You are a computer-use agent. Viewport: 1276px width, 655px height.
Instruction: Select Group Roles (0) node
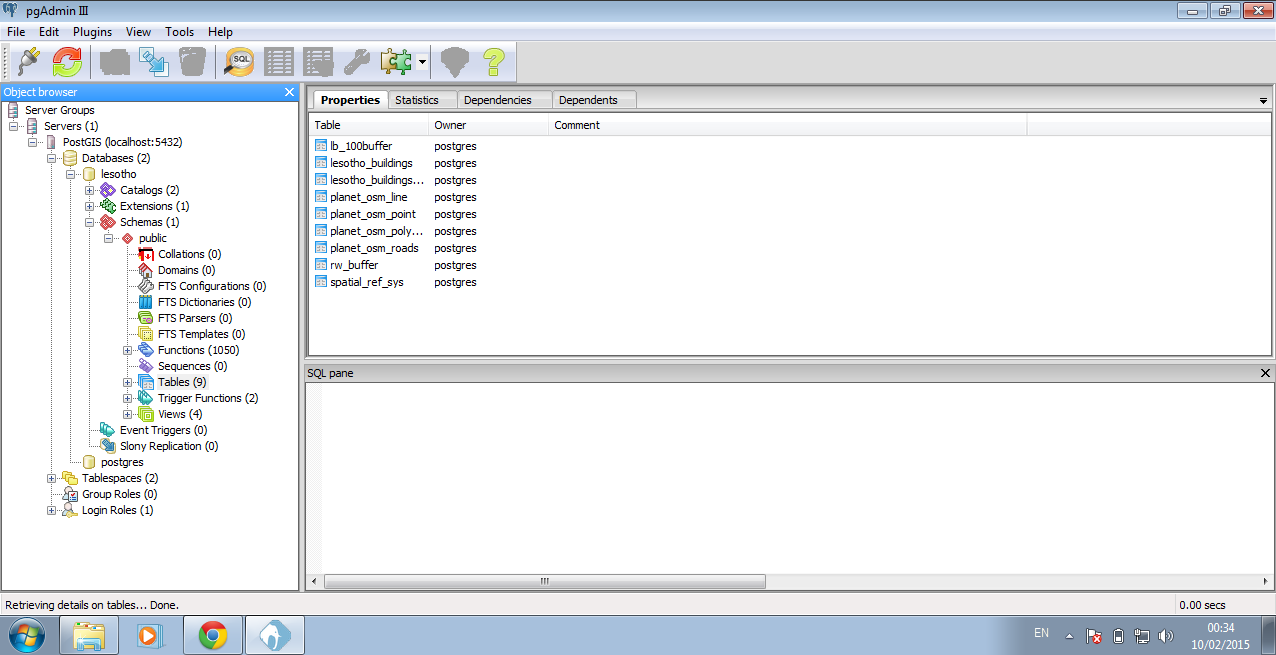(x=119, y=494)
